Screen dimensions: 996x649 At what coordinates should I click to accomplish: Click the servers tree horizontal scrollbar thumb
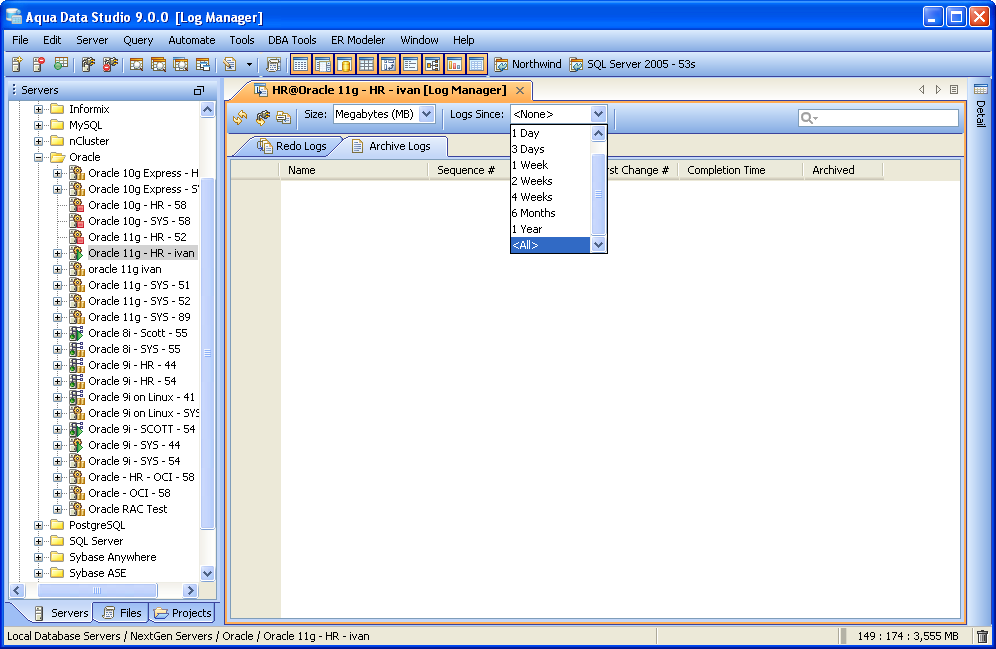[x=97, y=591]
